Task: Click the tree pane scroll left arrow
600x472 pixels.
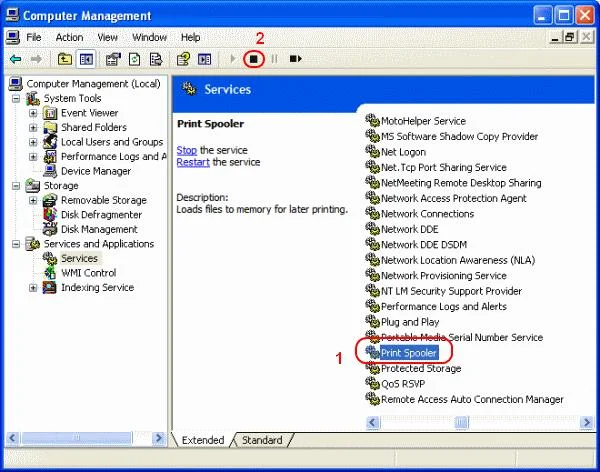Action: 12,438
